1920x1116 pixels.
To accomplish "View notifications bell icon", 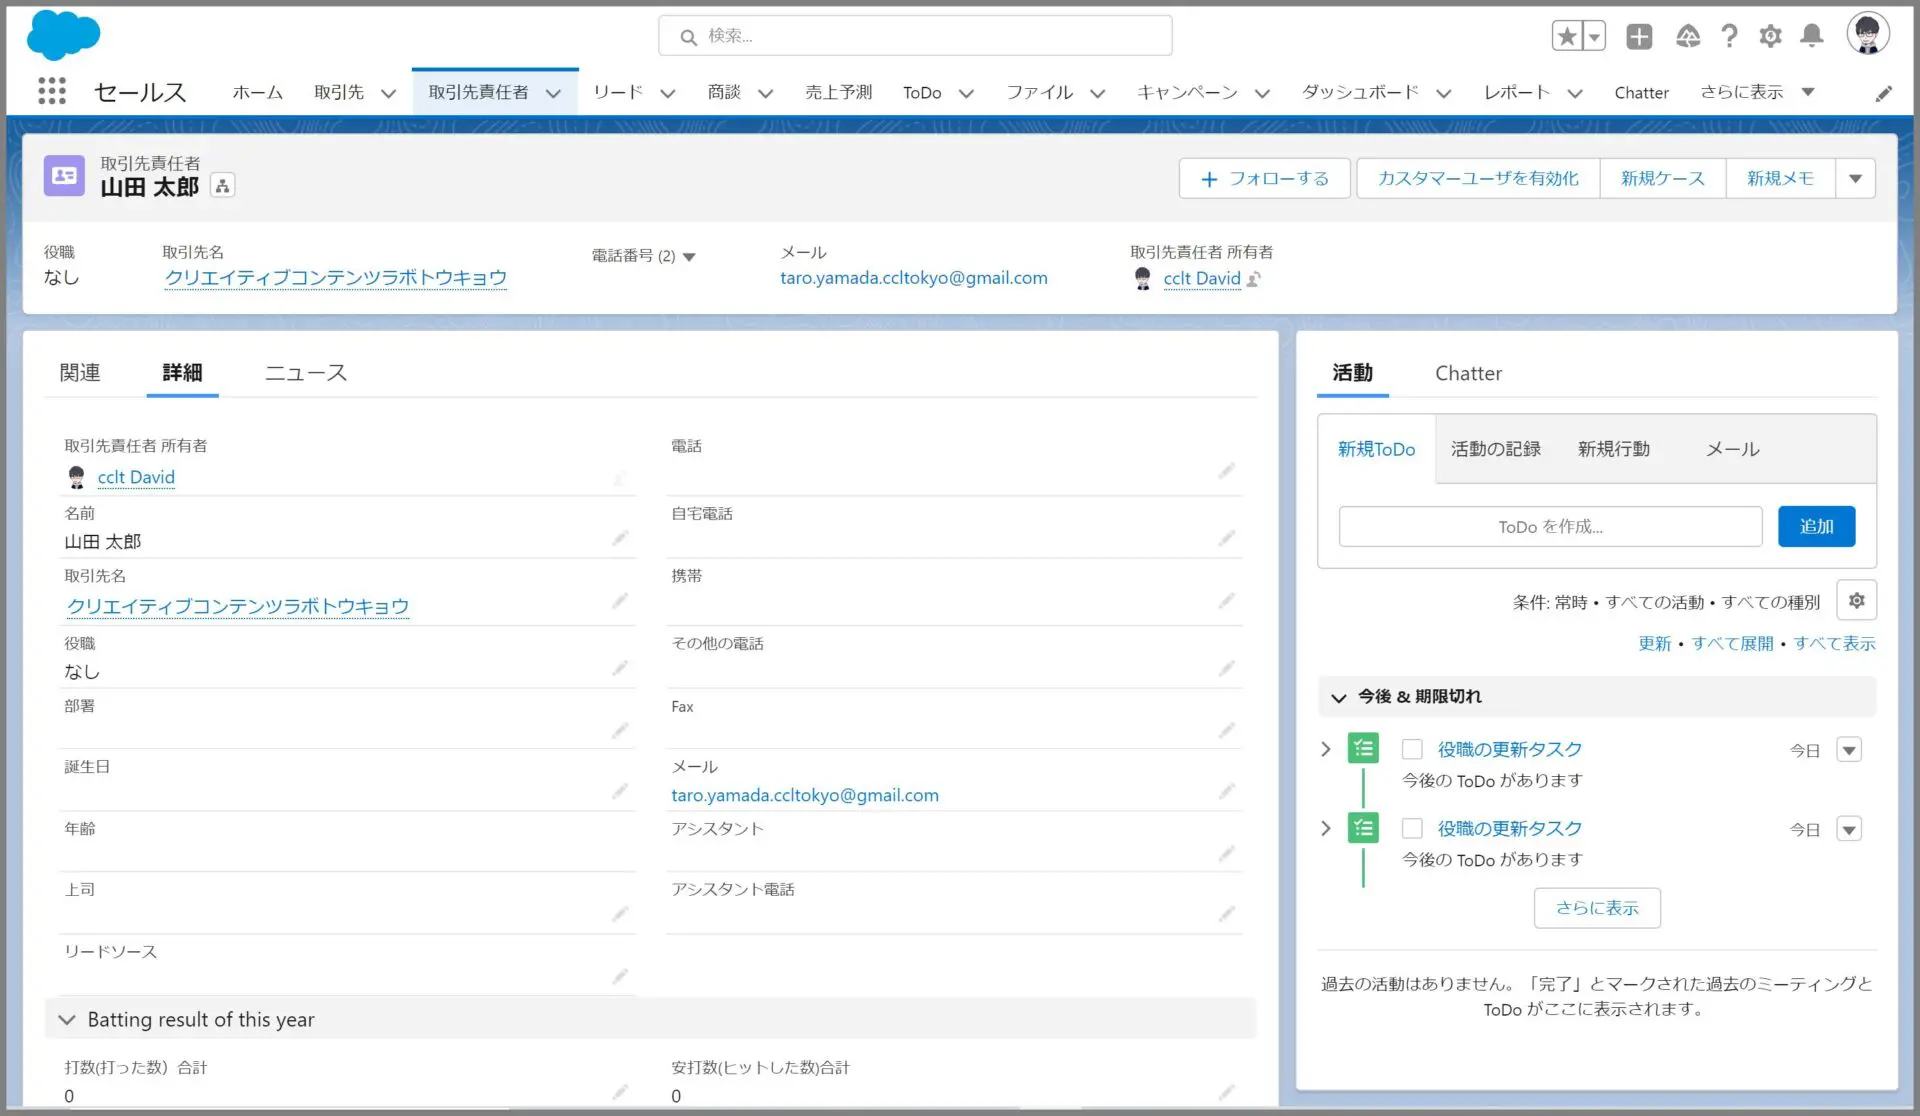I will point(1811,37).
